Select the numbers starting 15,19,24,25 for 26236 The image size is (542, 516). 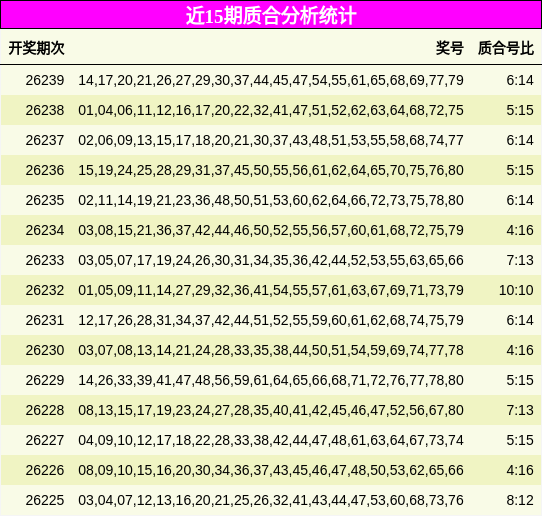tap(271, 170)
